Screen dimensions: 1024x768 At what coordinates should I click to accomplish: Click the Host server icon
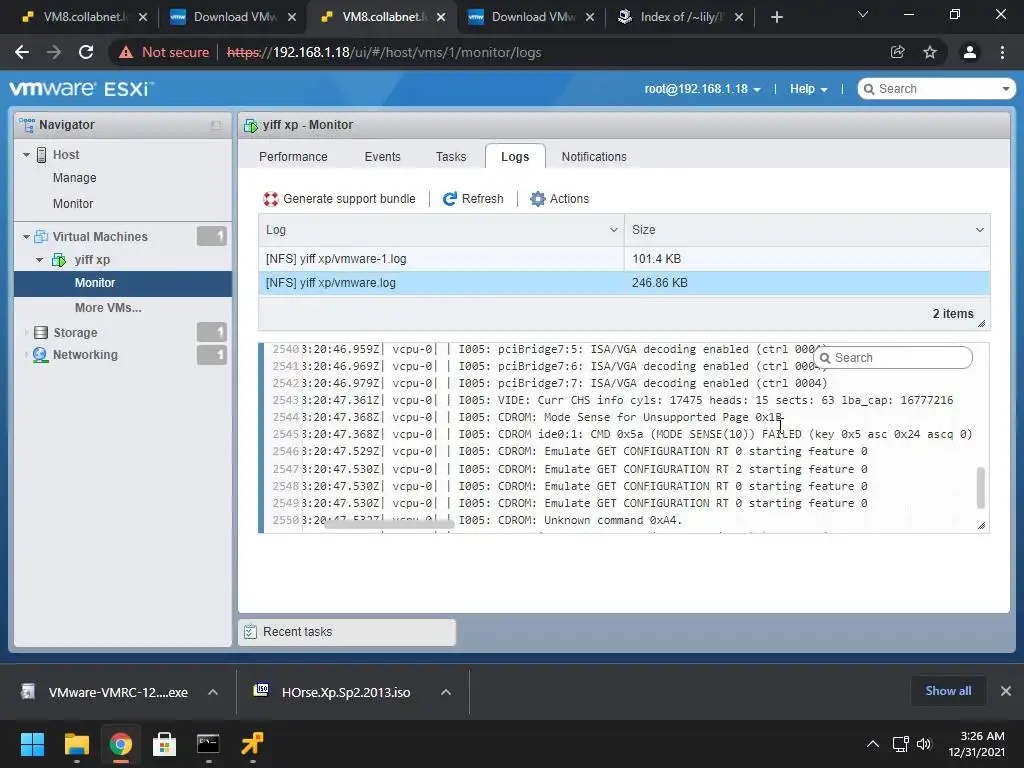click(41, 155)
